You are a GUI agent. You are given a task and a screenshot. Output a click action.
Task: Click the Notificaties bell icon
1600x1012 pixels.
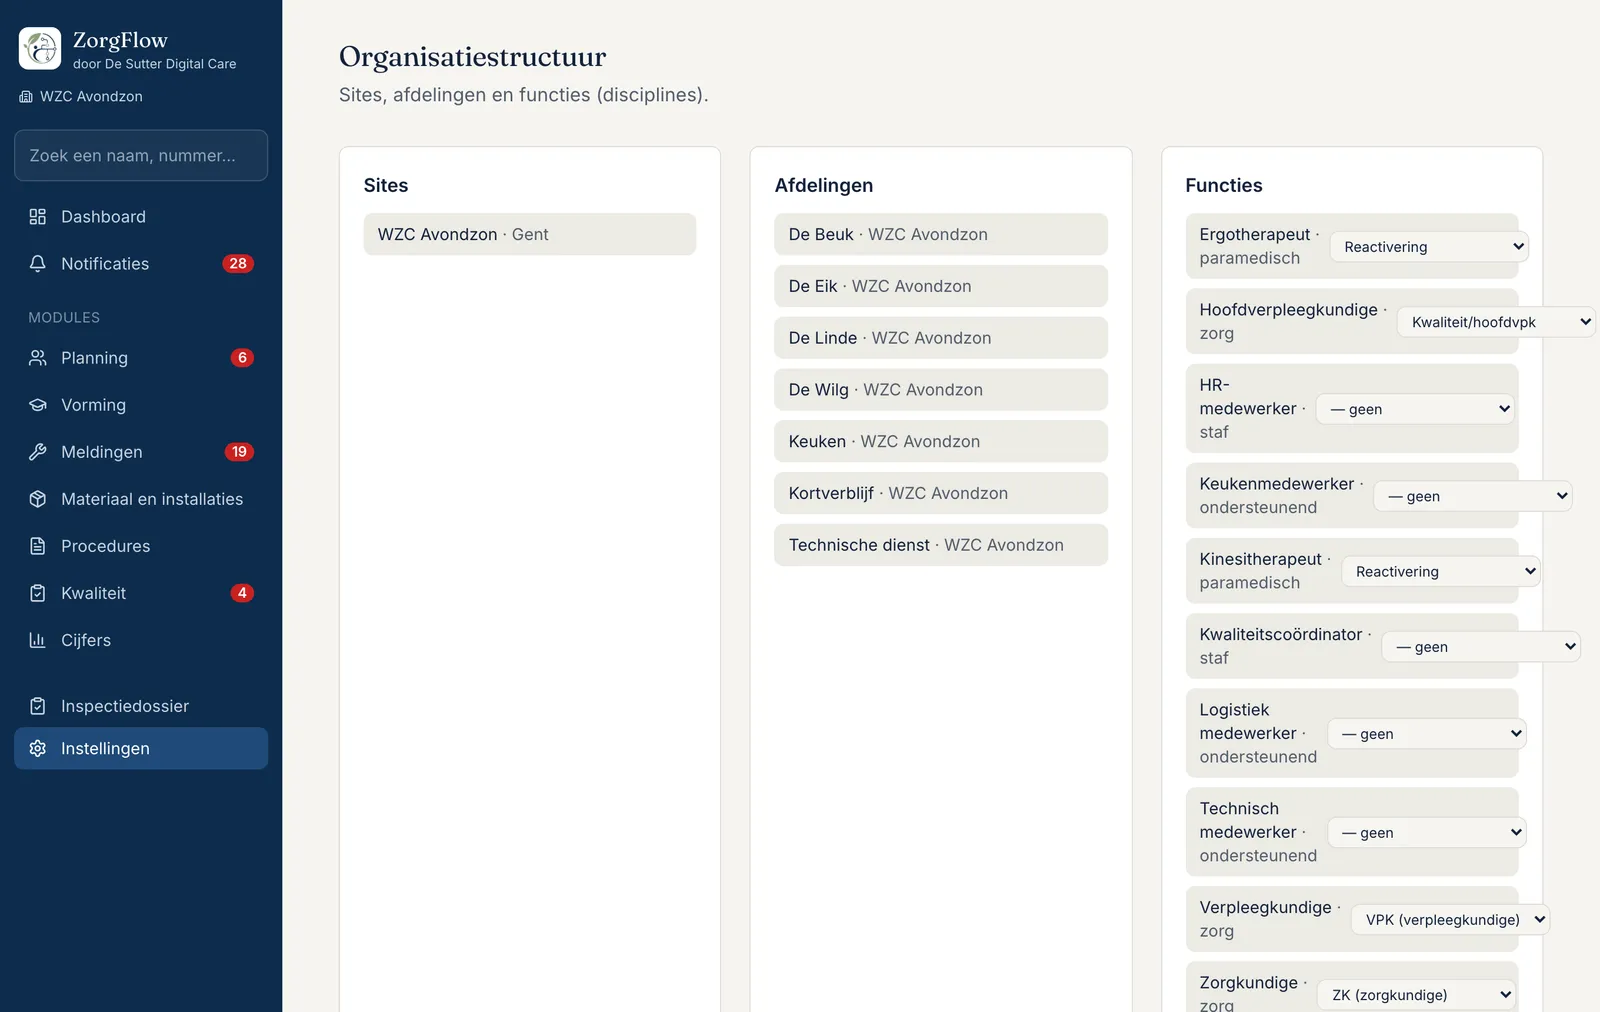(x=38, y=264)
